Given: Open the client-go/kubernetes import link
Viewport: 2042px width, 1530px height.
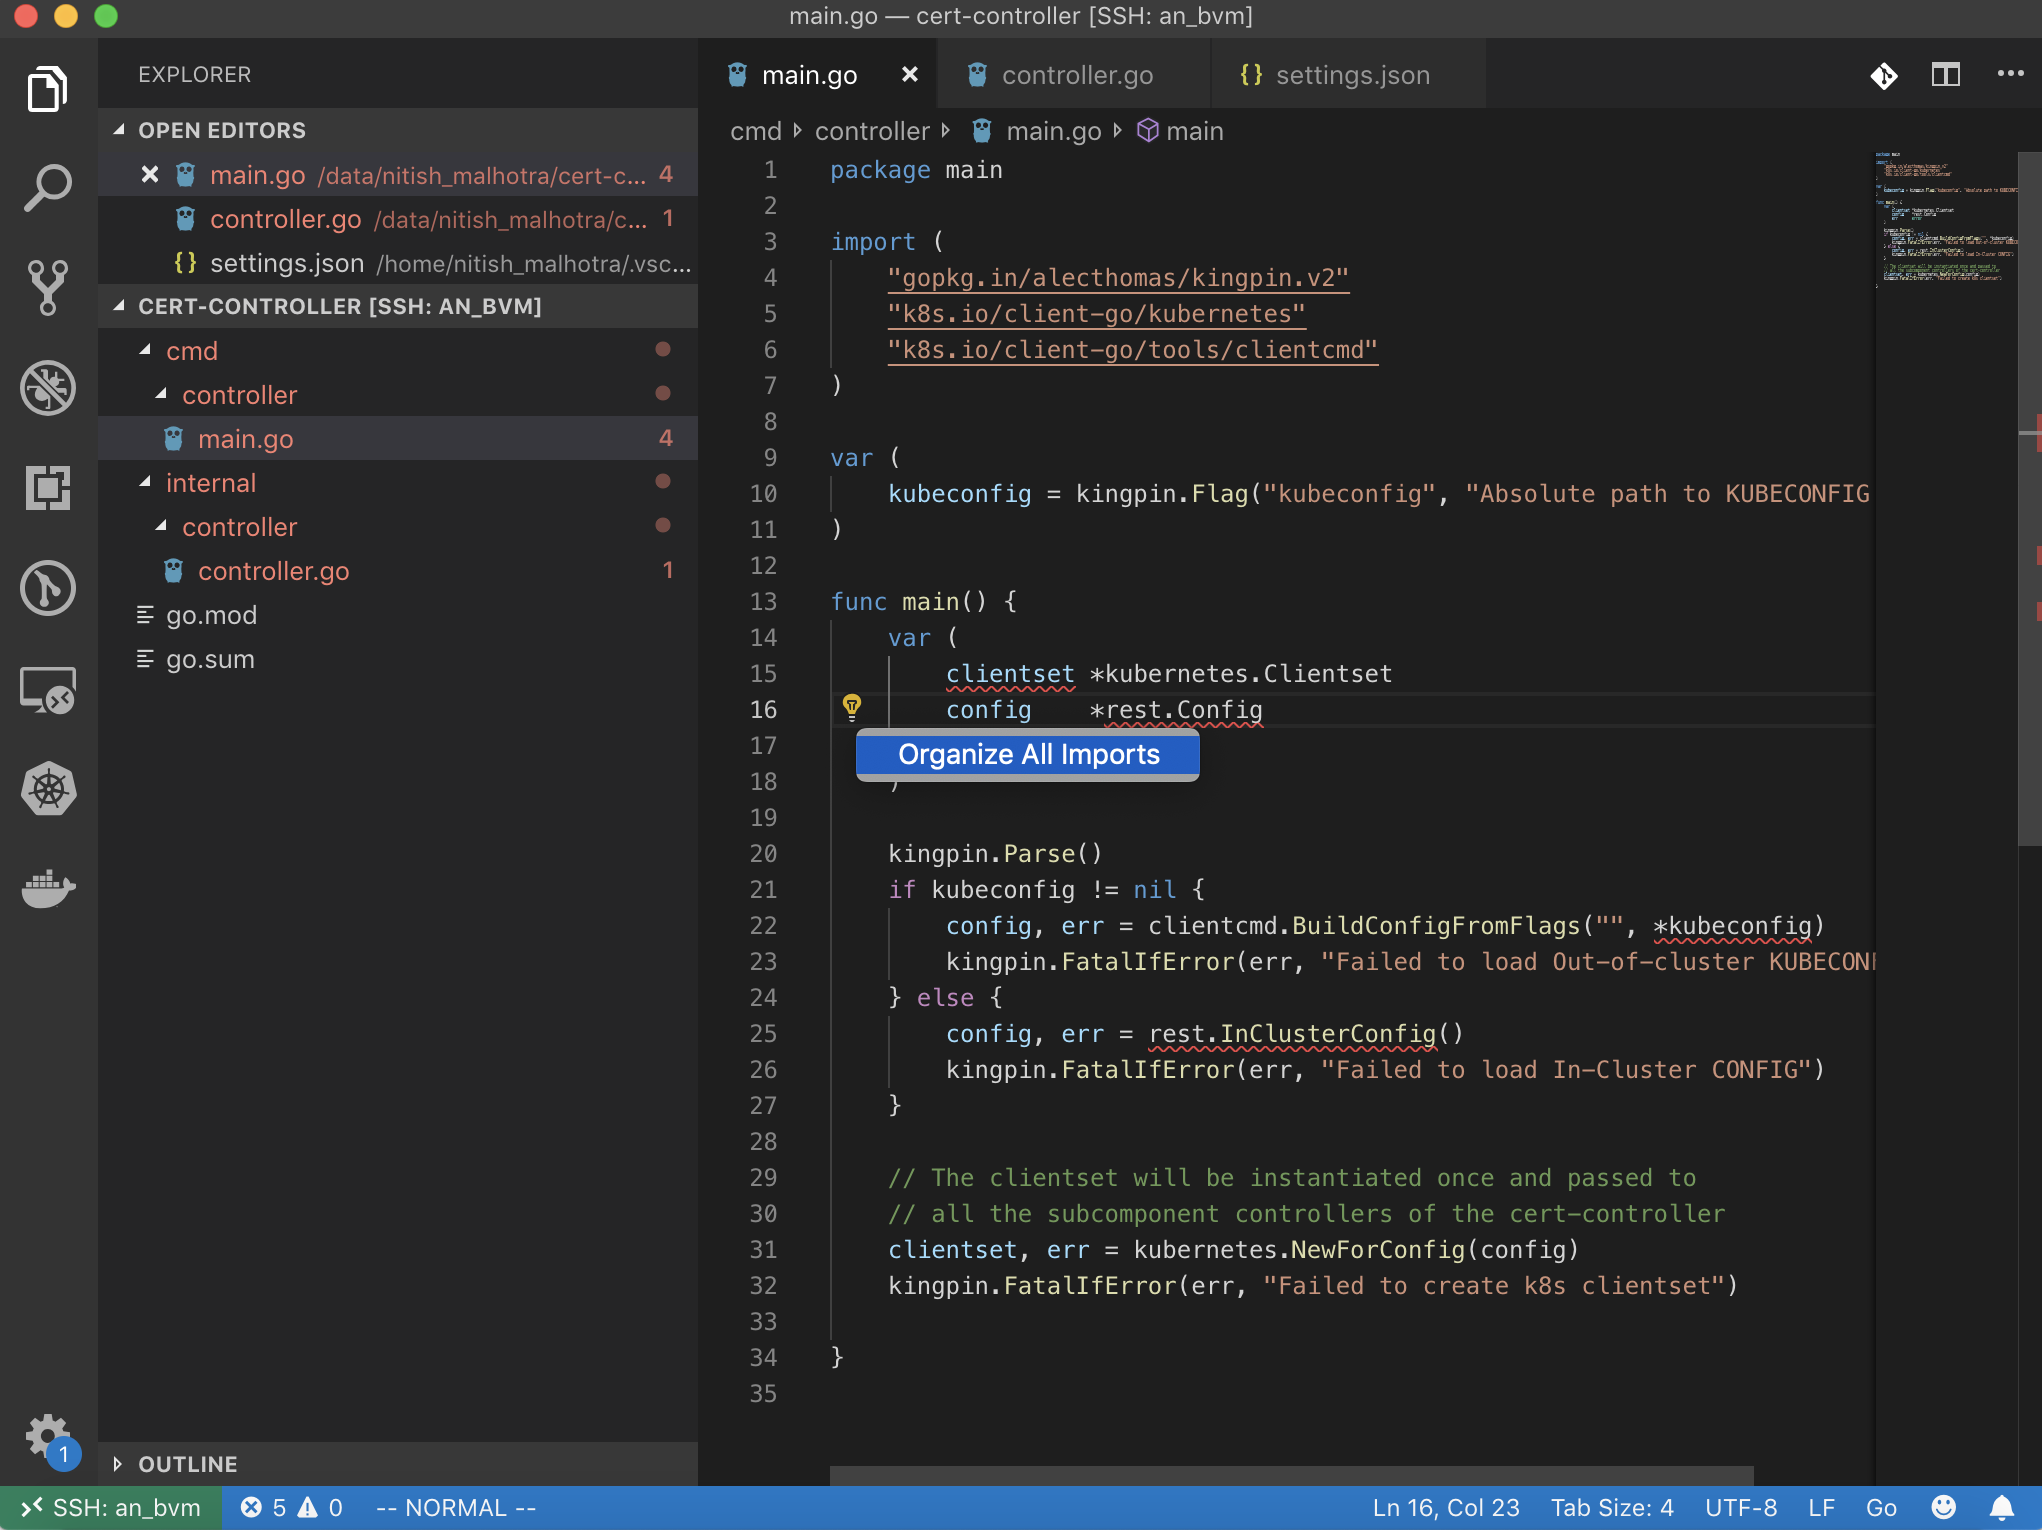Looking at the screenshot, I should tap(1096, 314).
